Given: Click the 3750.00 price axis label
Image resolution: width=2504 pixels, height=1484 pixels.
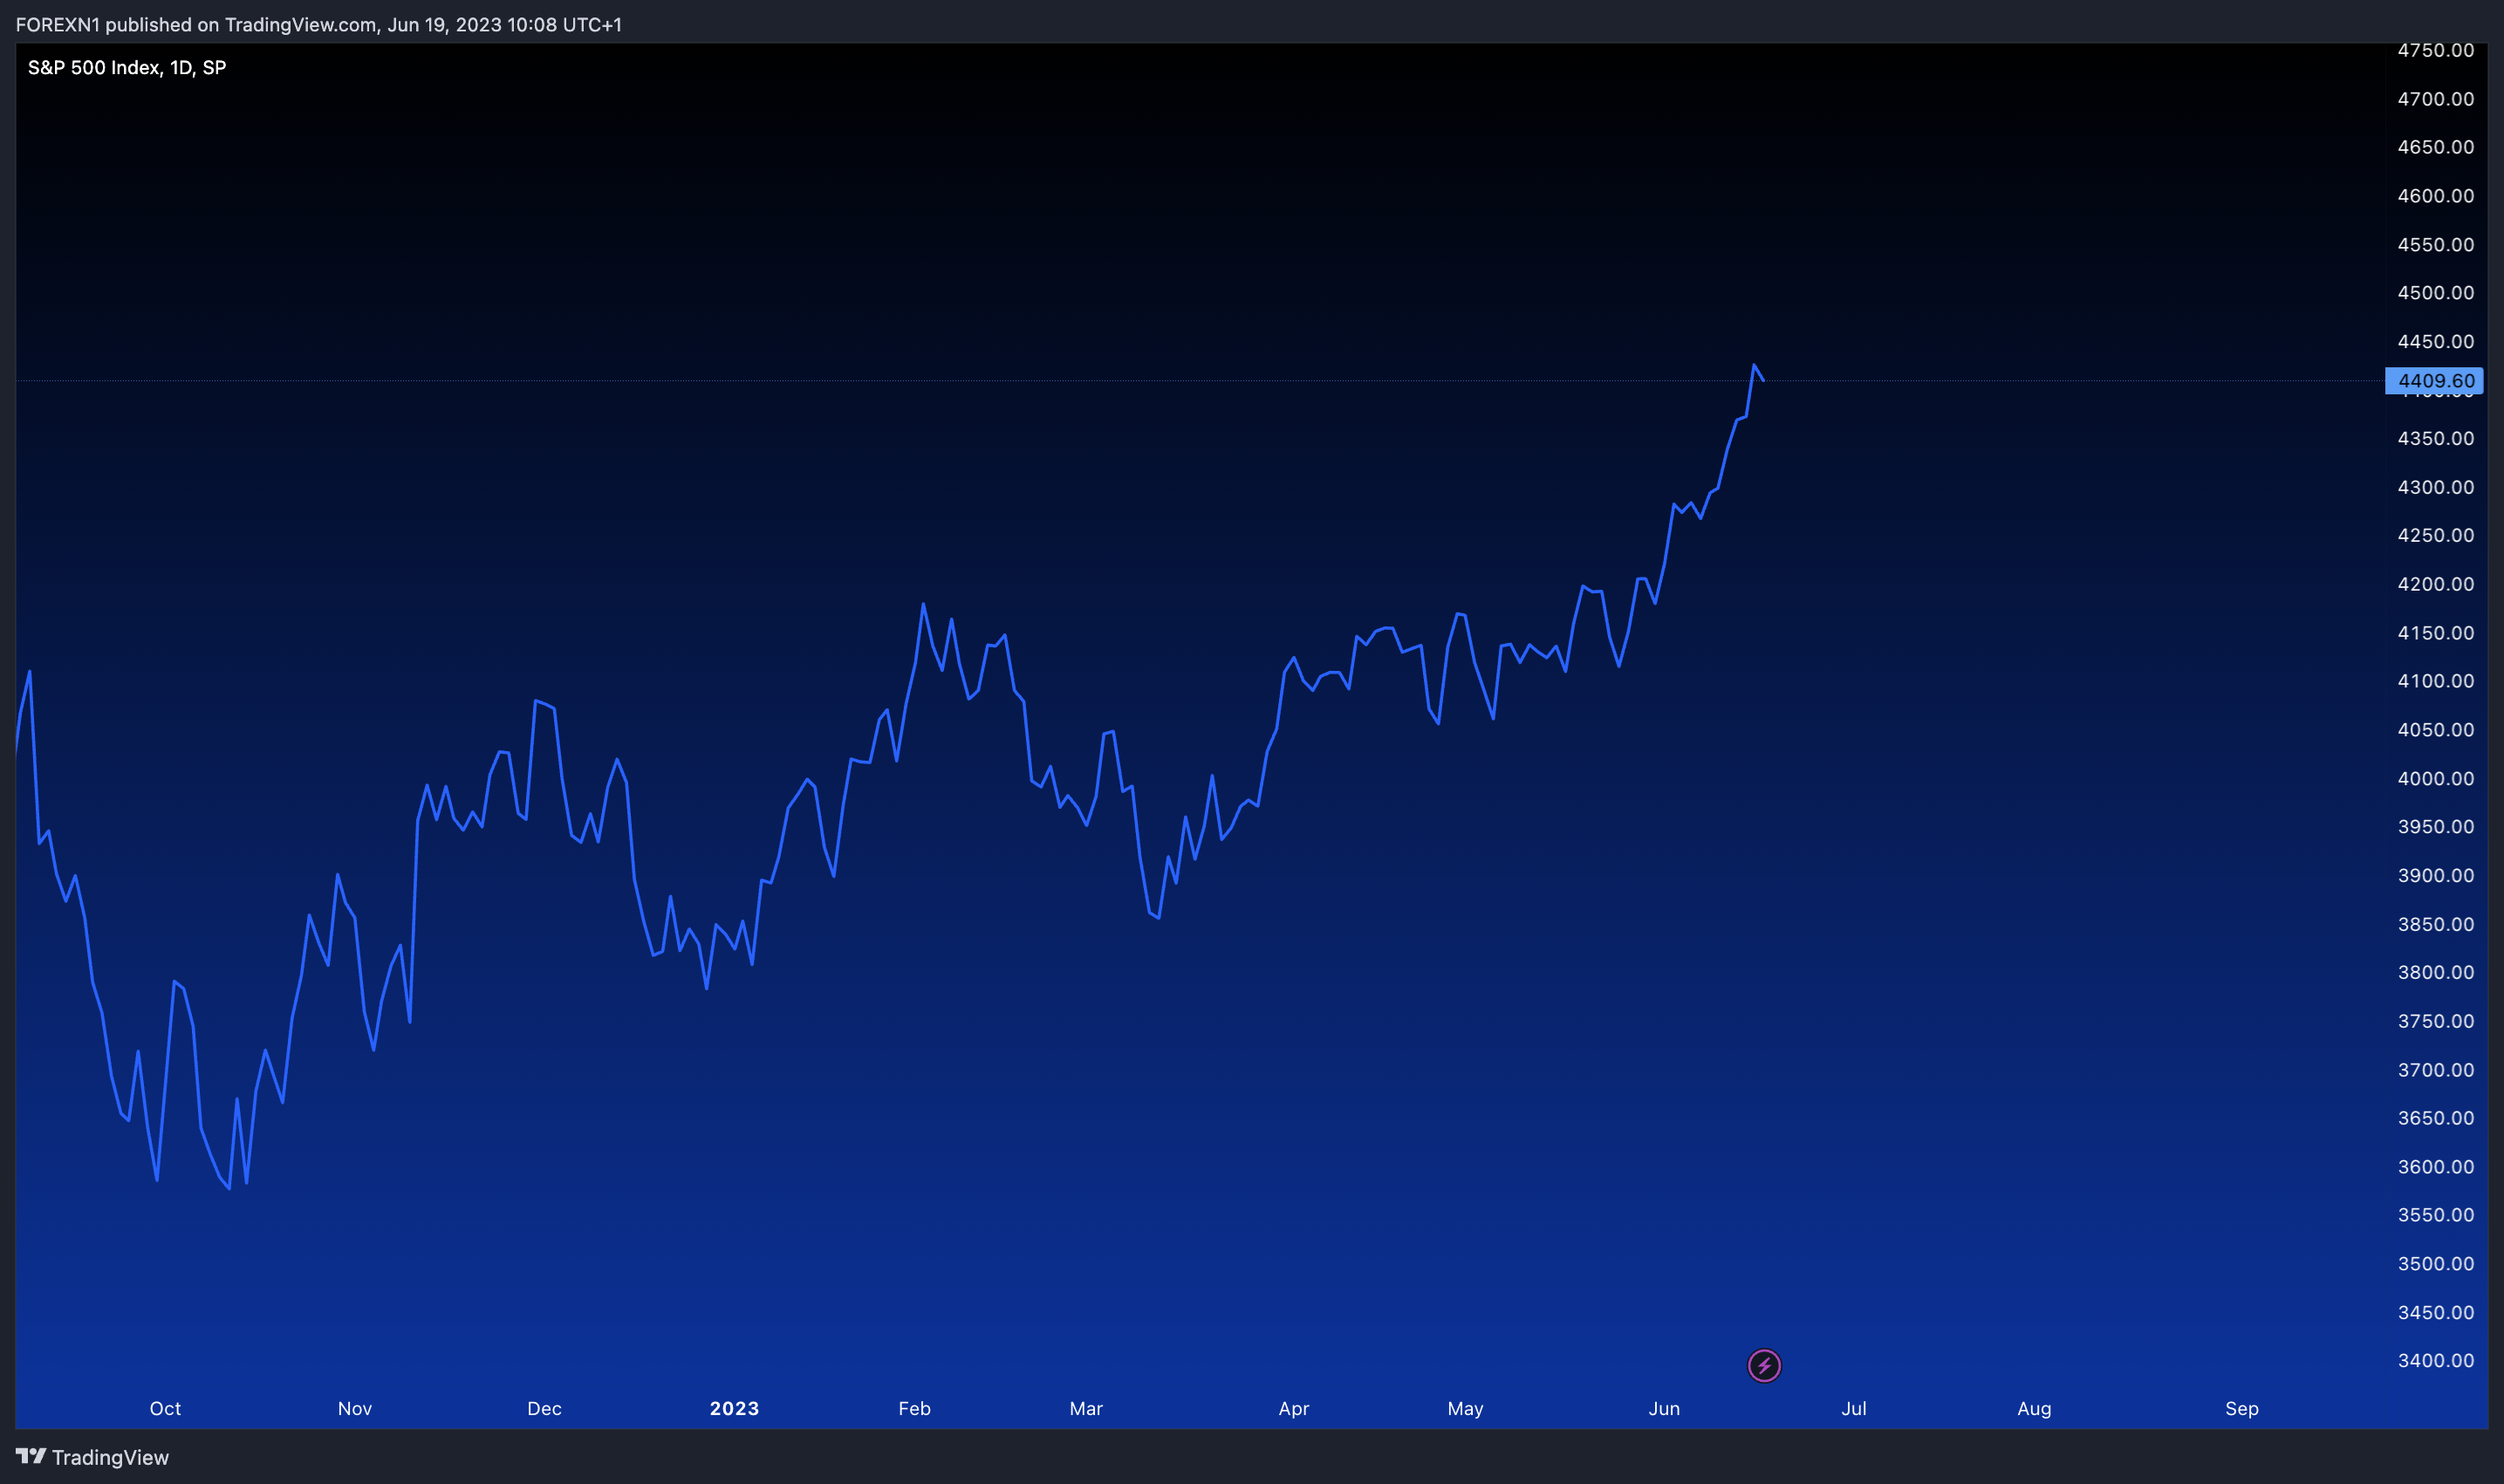Looking at the screenshot, I should click(2436, 1022).
